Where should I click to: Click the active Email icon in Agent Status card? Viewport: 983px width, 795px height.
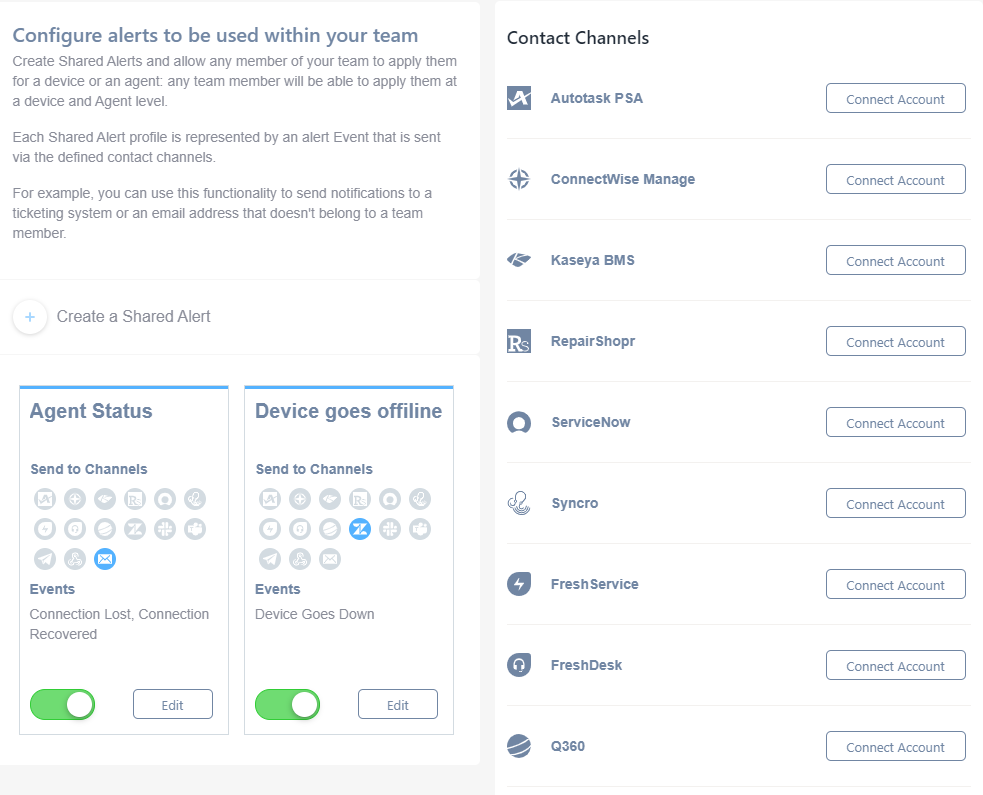pos(105,559)
